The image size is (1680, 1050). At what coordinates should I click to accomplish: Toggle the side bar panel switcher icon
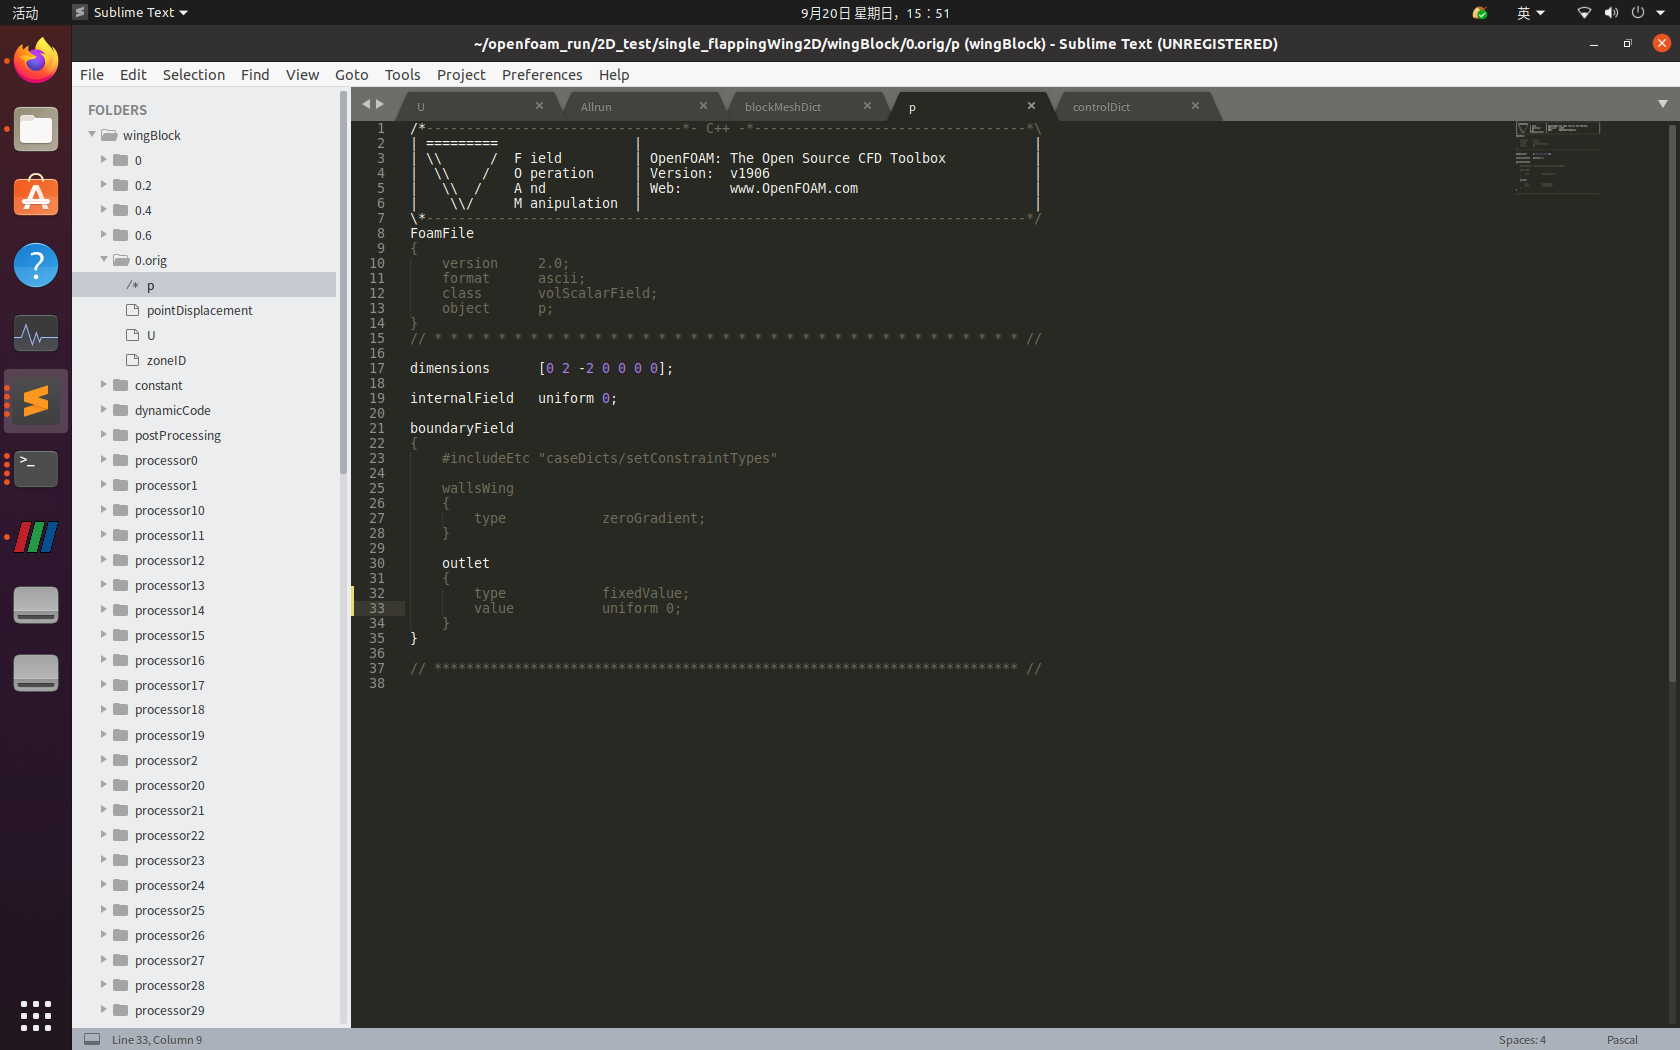[x=92, y=1039]
